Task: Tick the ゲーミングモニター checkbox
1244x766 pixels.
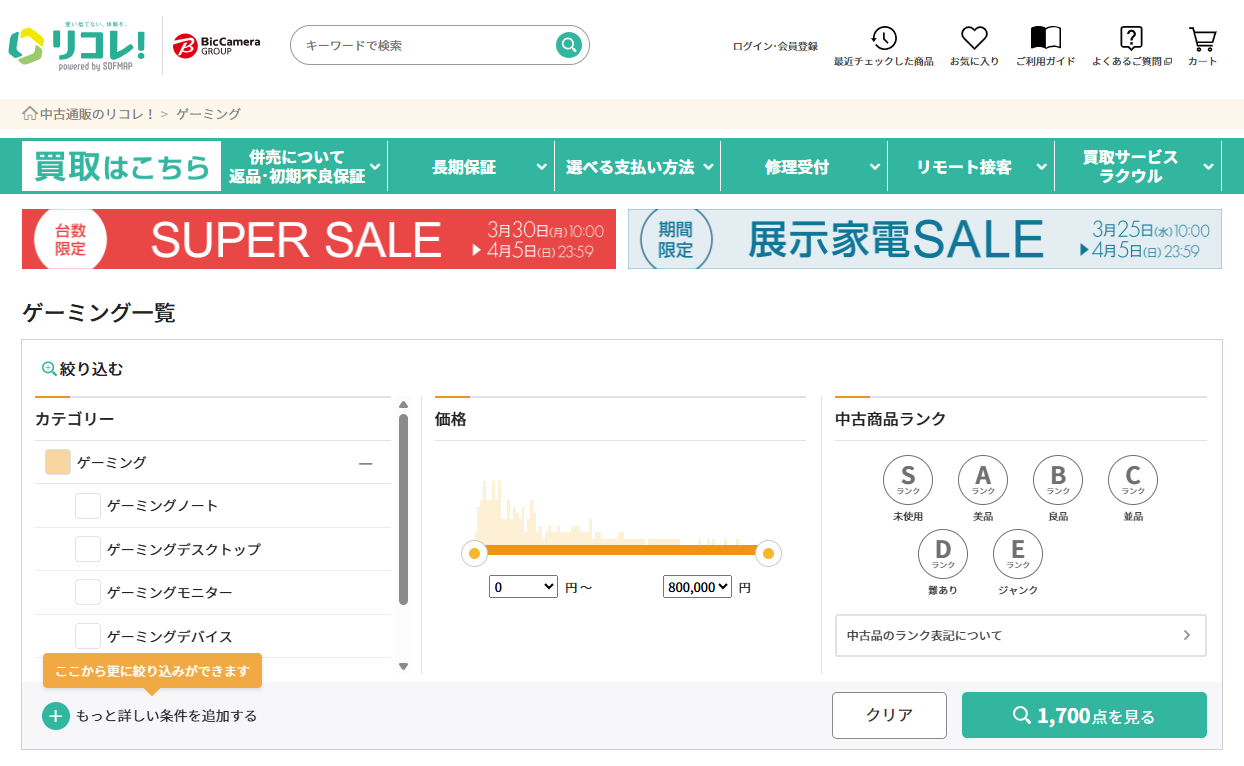Action: pyautogui.click(x=88, y=593)
